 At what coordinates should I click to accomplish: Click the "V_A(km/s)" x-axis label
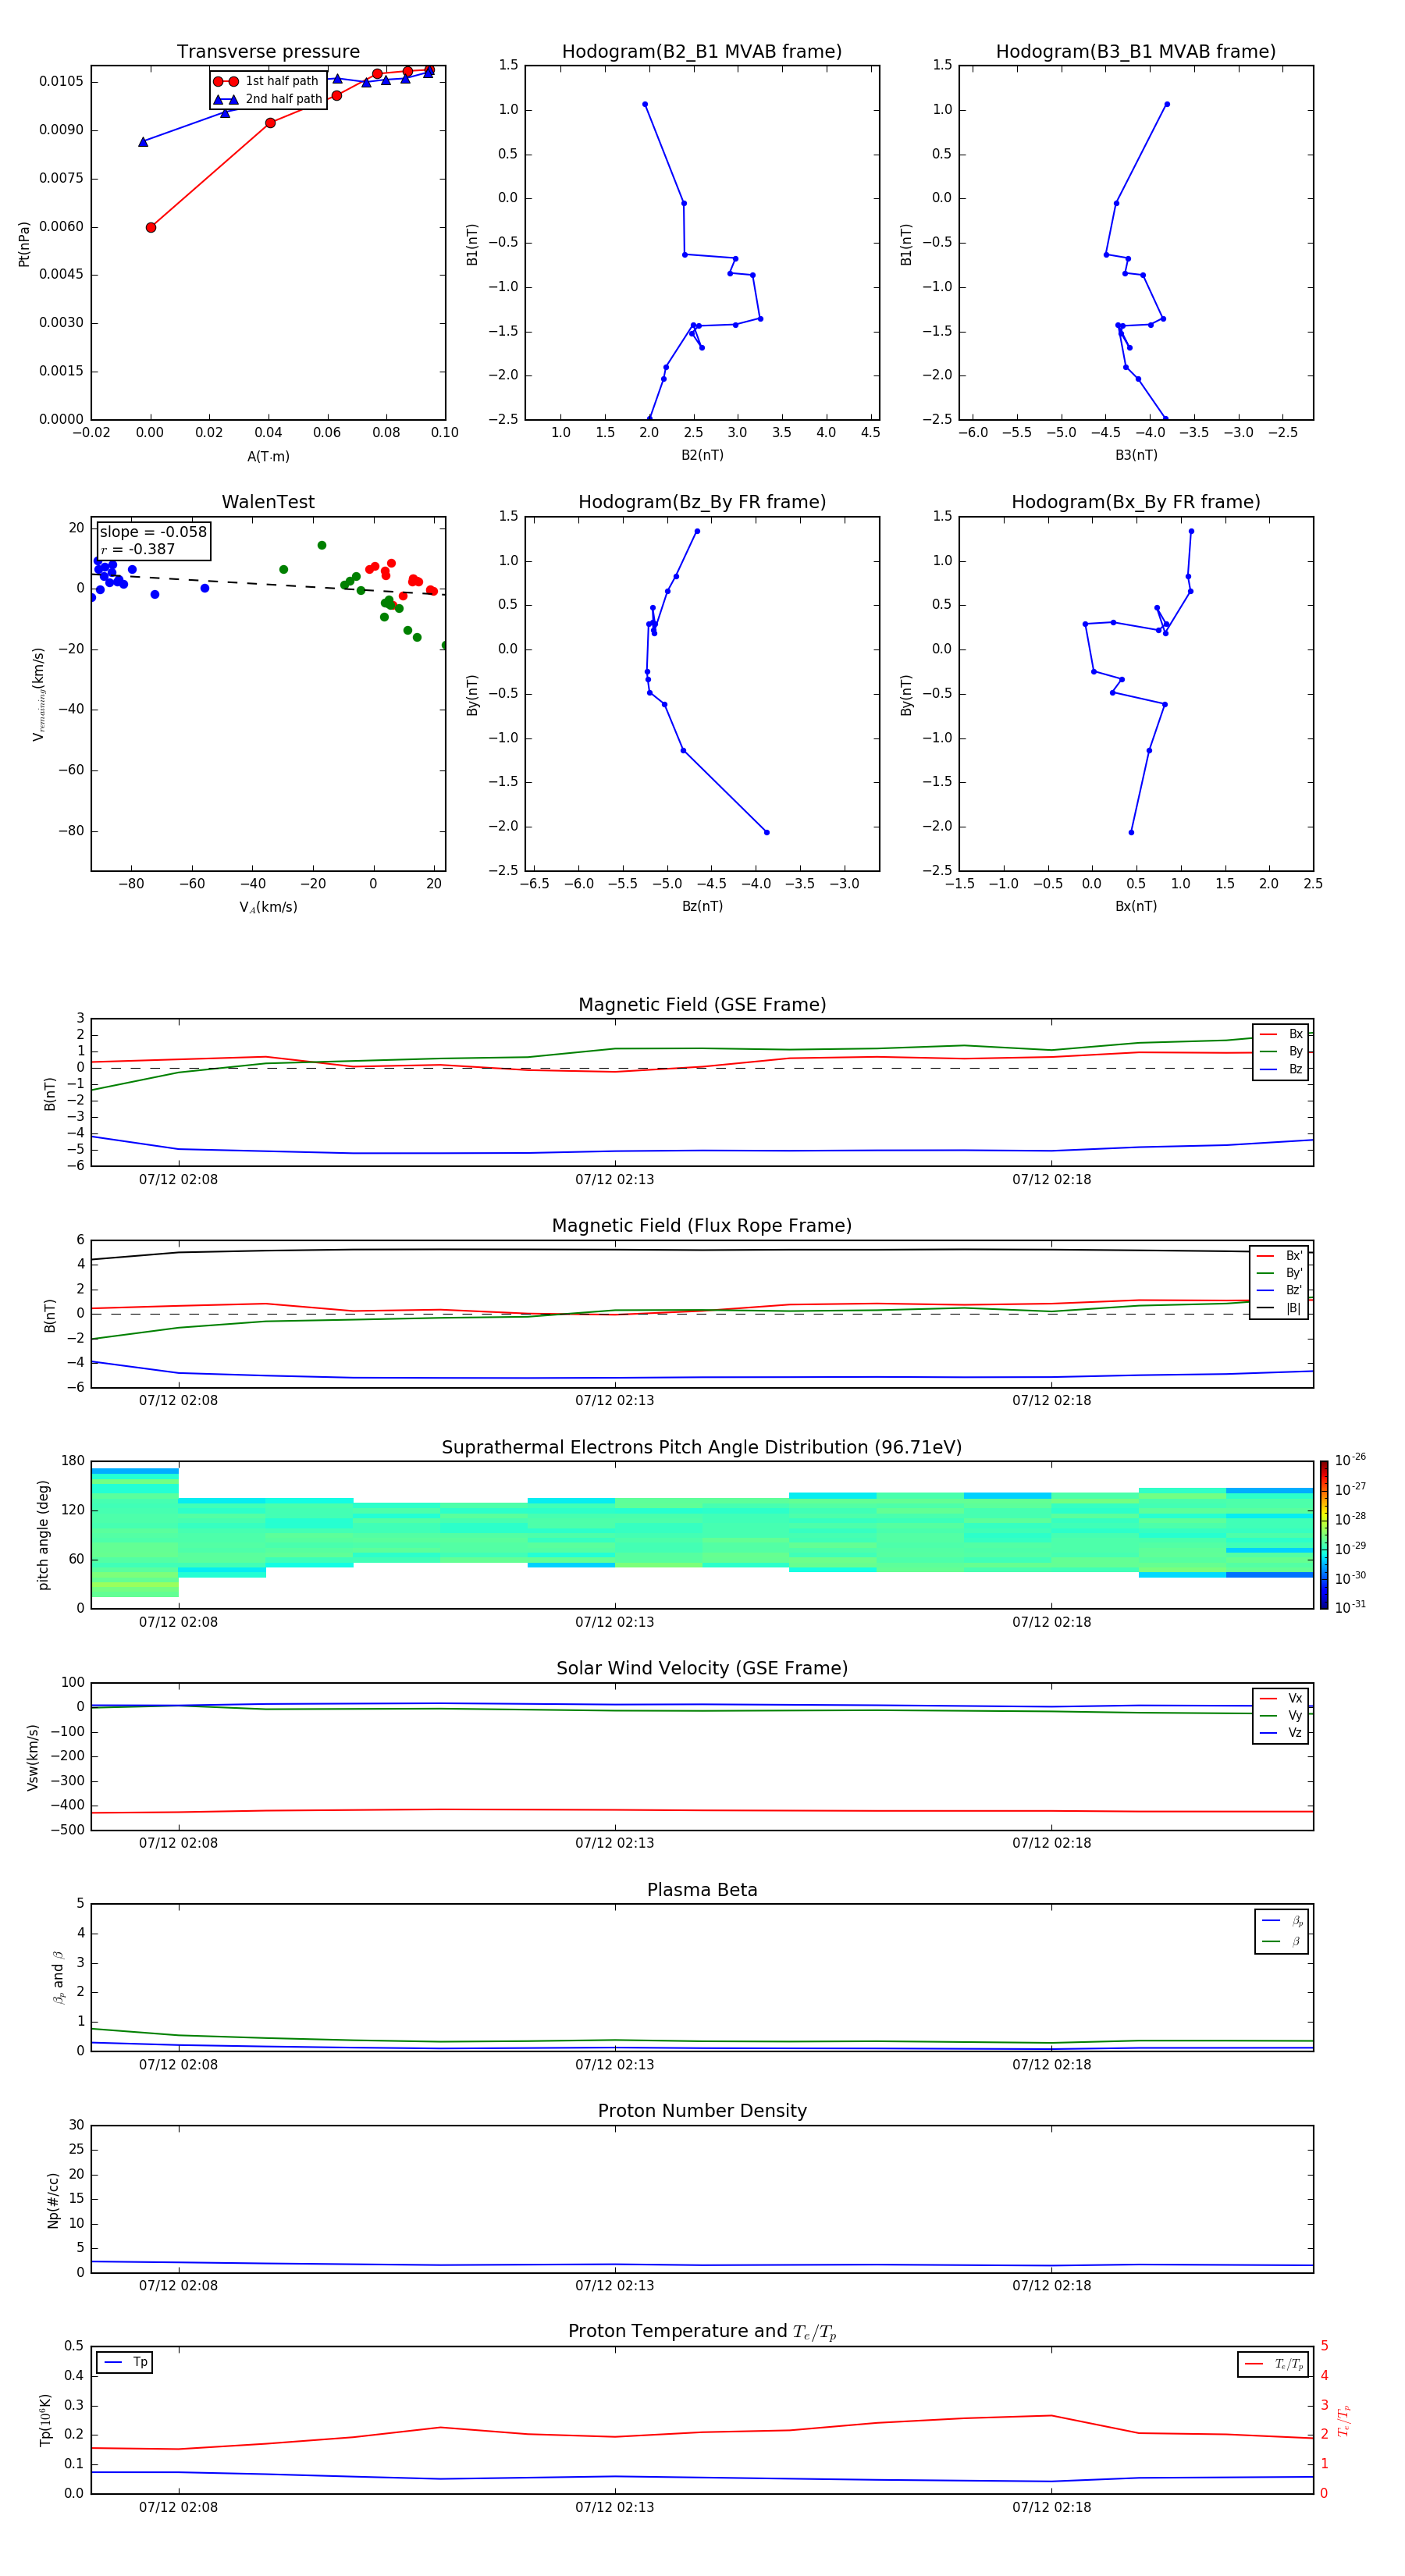(268, 907)
